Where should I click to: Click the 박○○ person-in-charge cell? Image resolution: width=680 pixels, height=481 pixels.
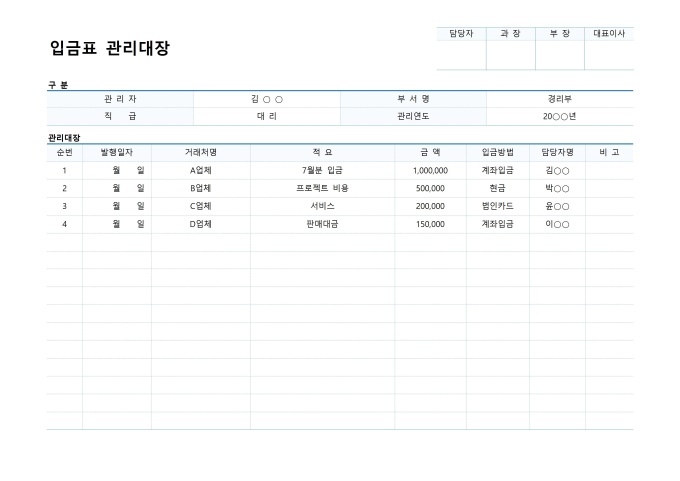(557, 188)
